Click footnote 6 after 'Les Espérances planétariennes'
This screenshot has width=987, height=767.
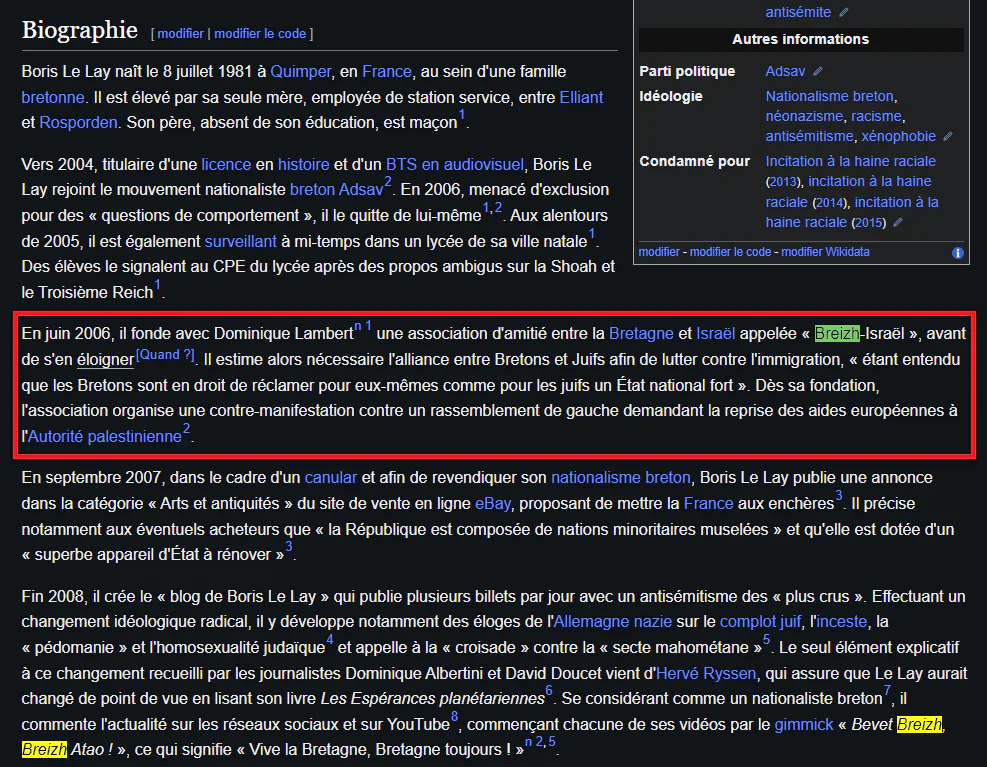[x=549, y=691]
